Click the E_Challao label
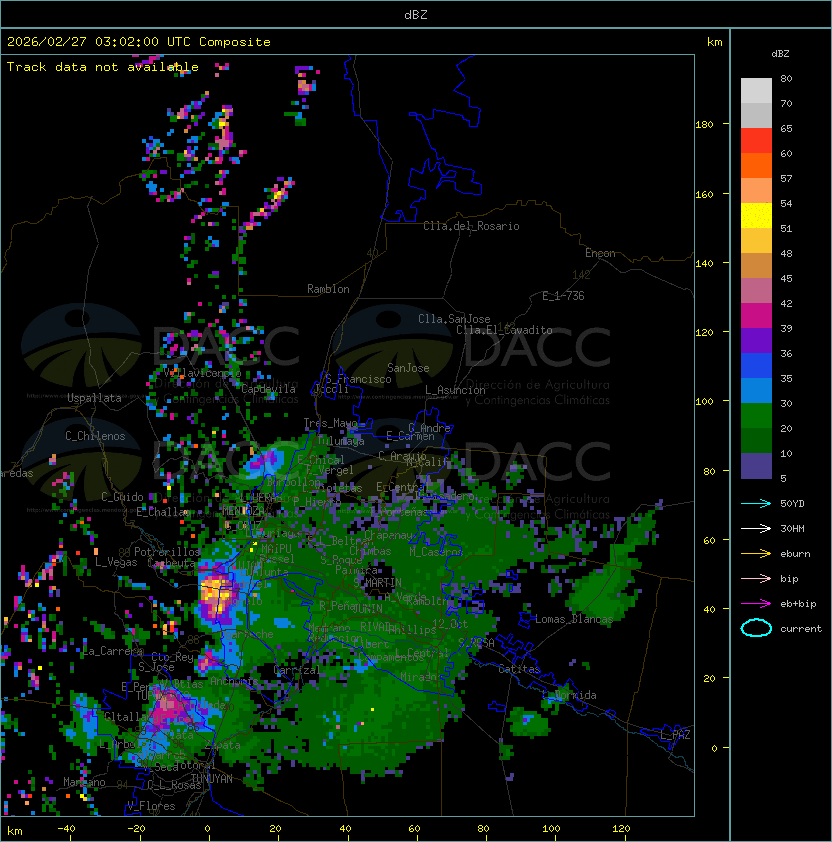This screenshot has height=842, width=832. click(162, 512)
